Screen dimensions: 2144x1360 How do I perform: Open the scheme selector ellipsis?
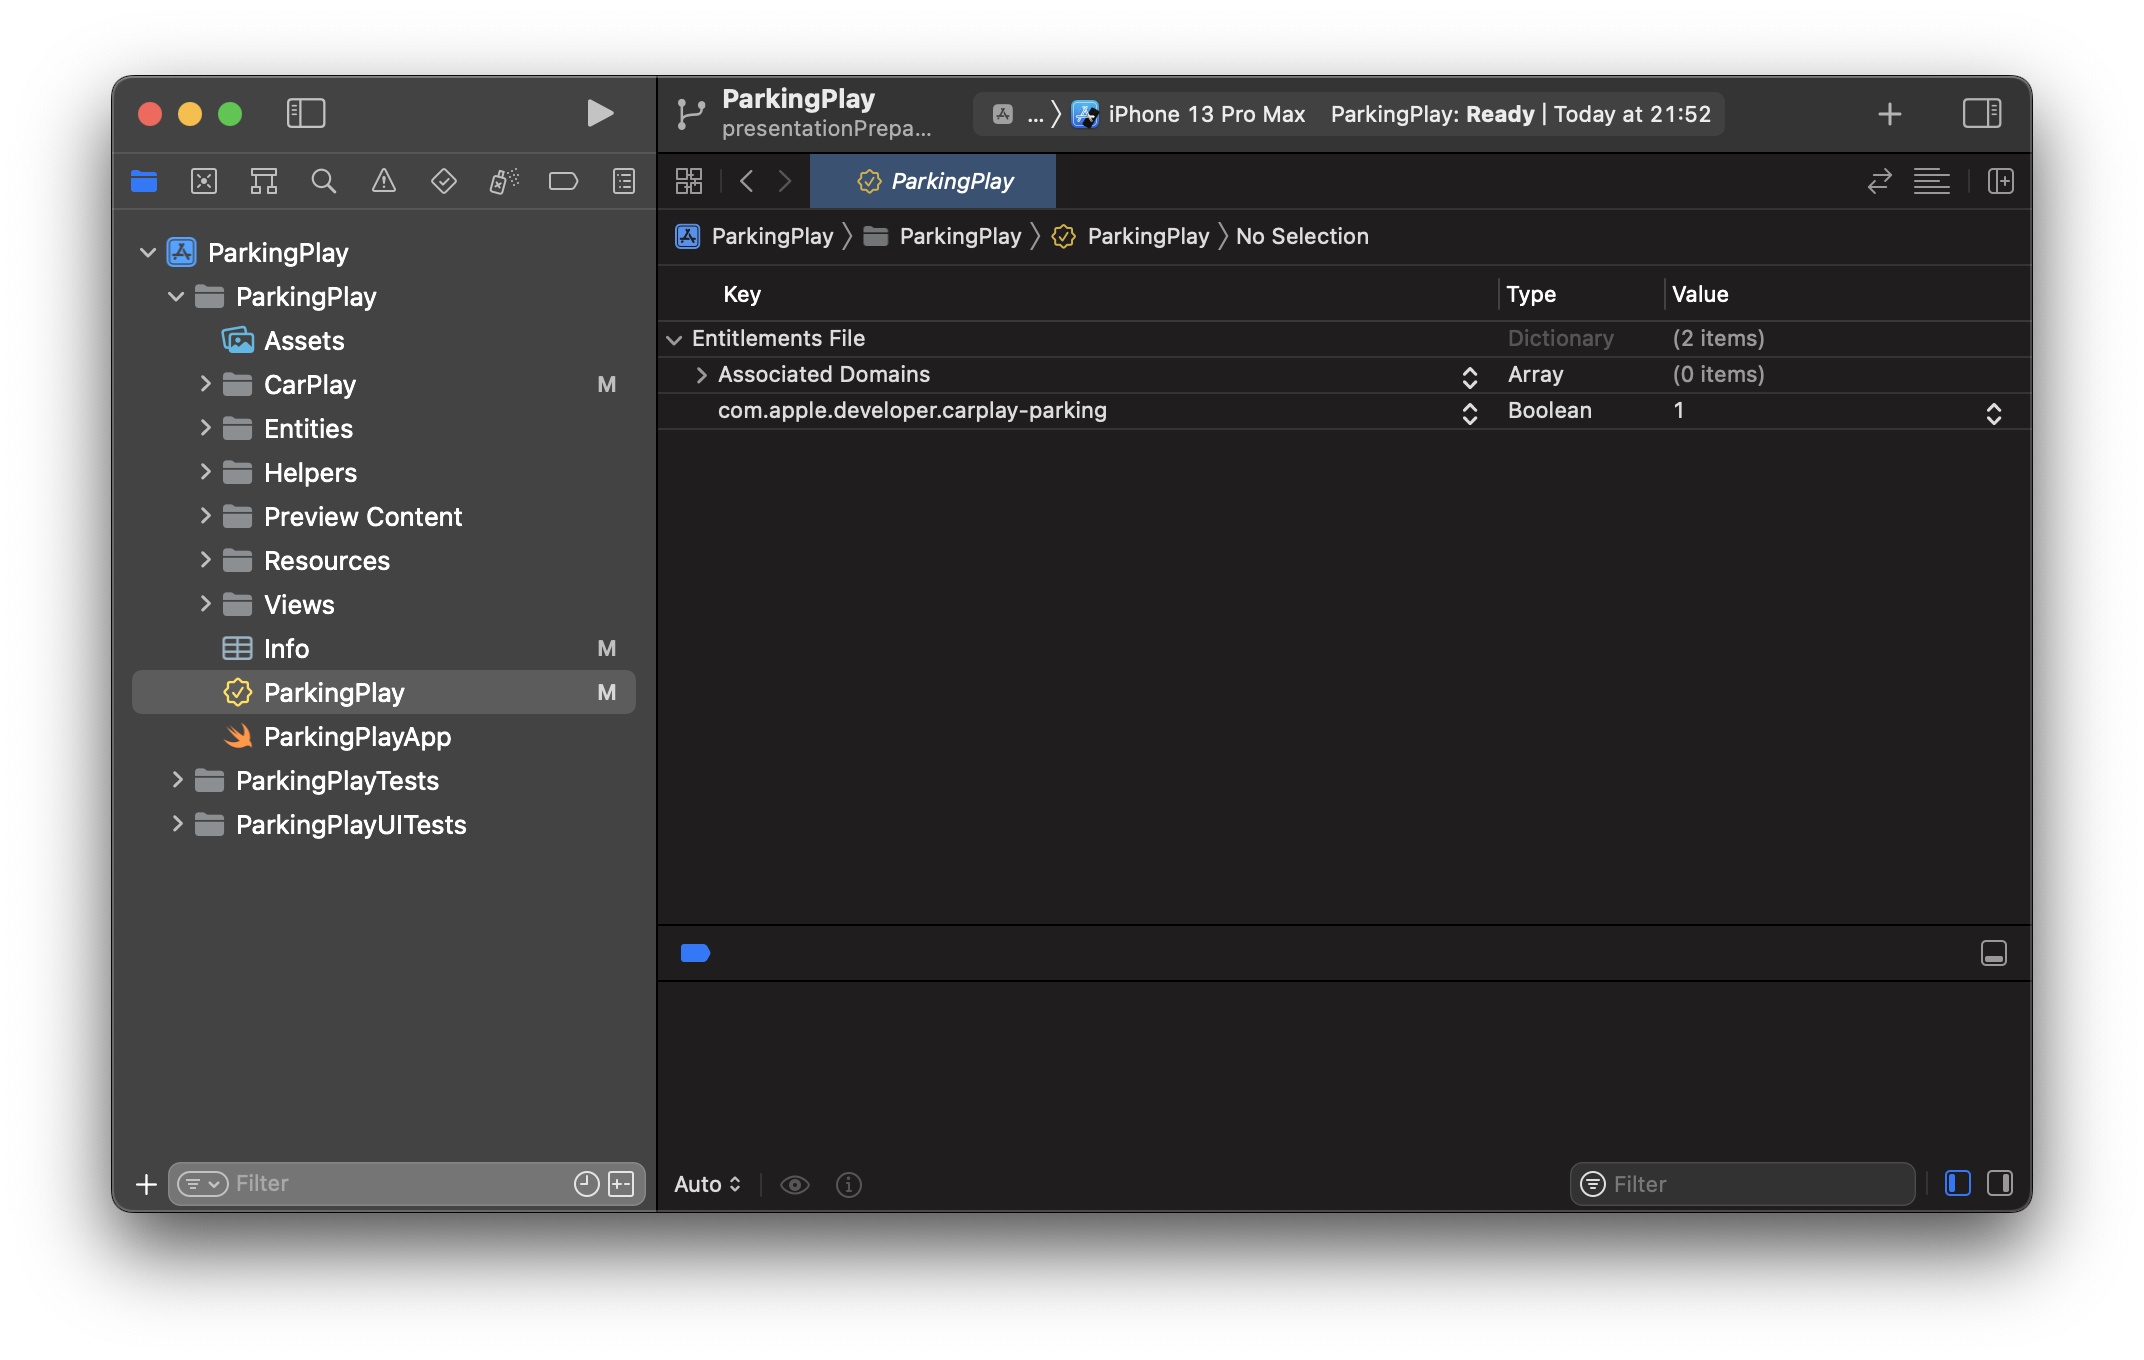coord(1035,114)
